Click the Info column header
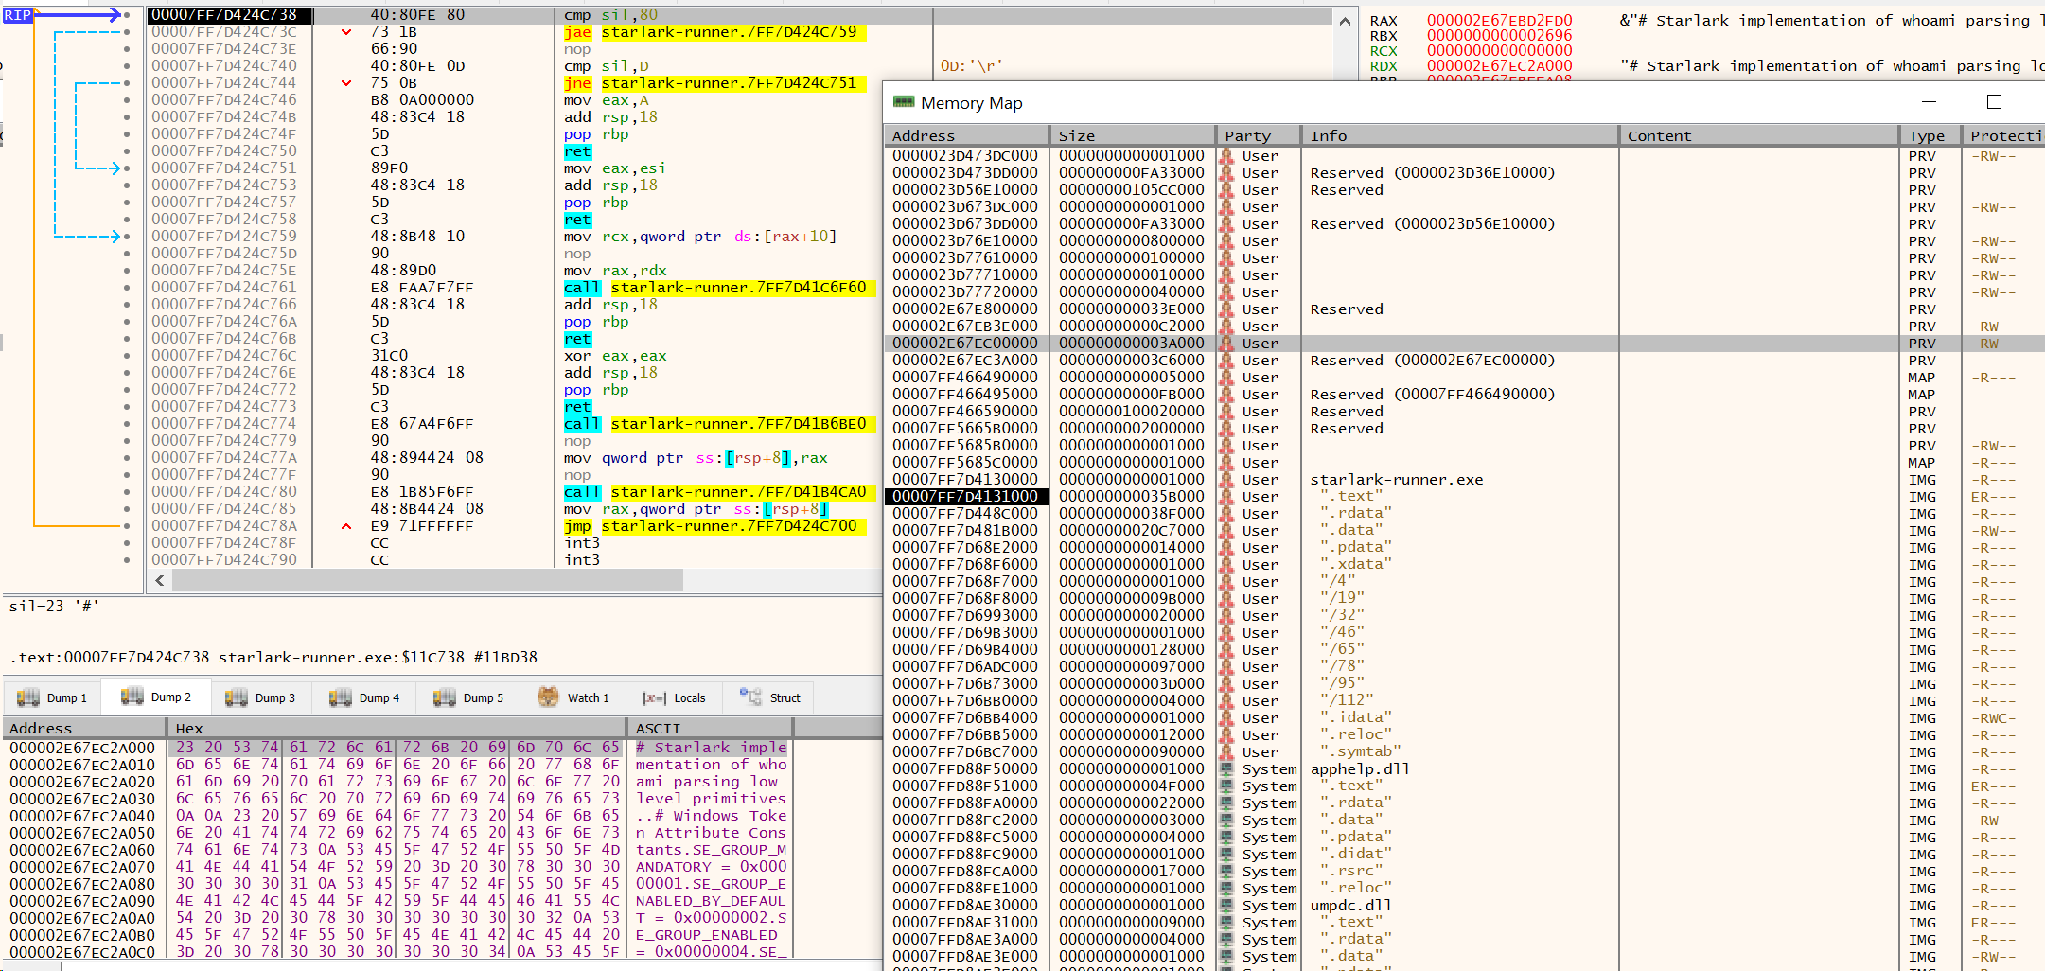This screenshot has width=2045, height=971. (x=1459, y=136)
